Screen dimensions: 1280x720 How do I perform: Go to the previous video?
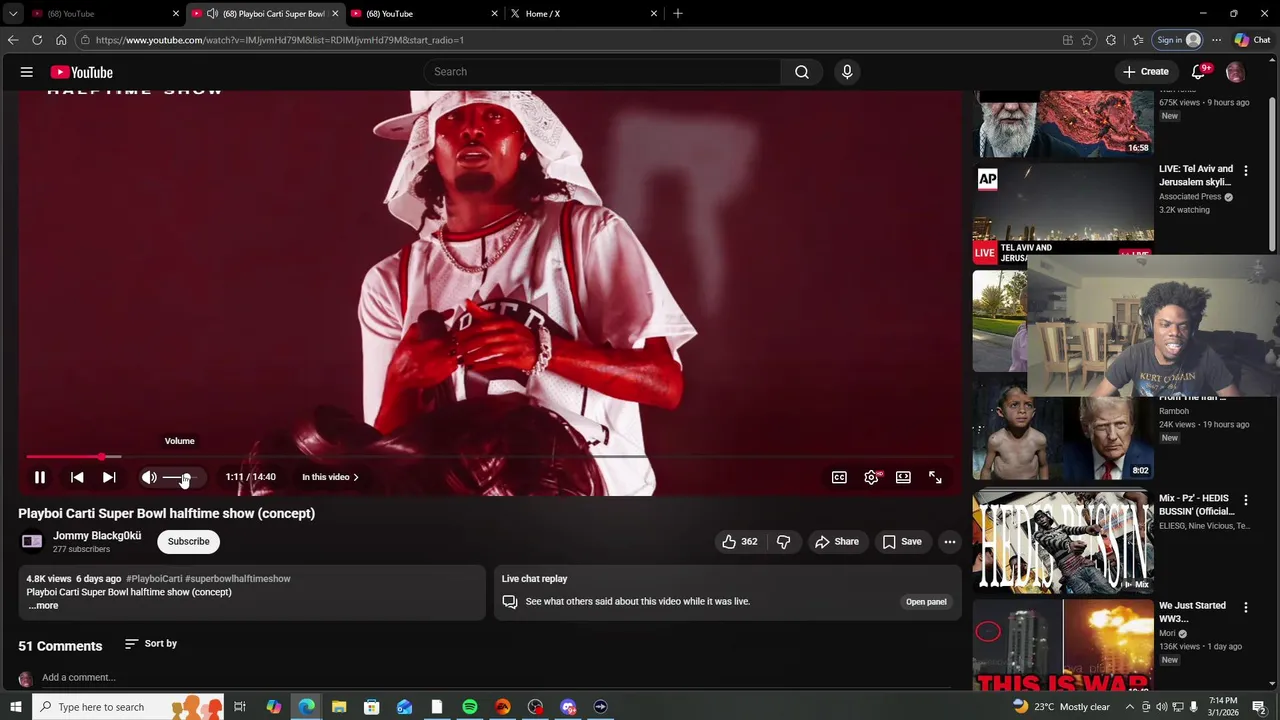coord(77,477)
